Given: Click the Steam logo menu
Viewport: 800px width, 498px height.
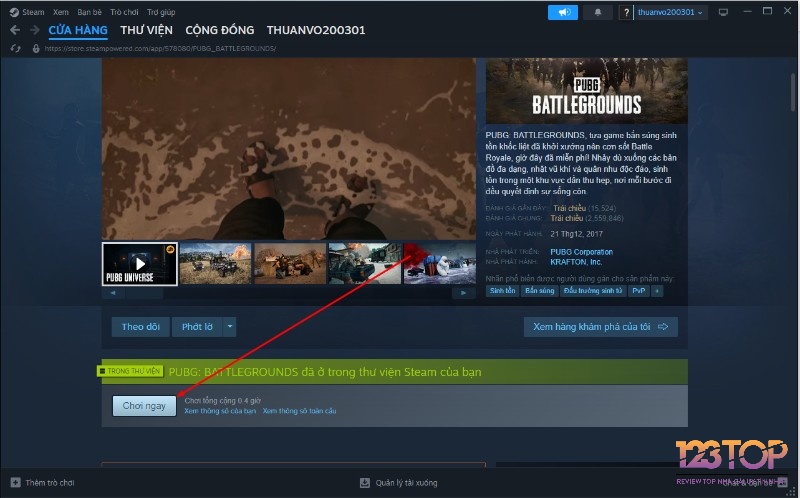Looking at the screenshot, I should [27, 12].
